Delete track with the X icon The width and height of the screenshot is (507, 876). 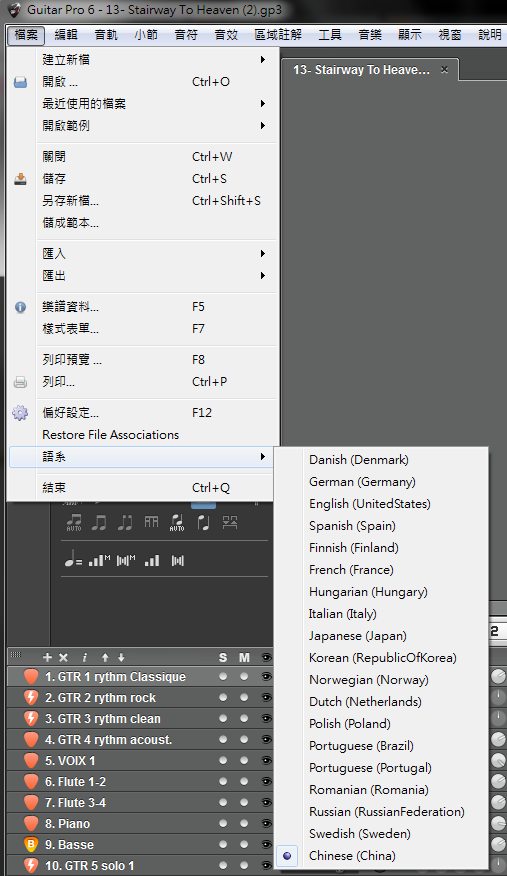click(63, 658)
